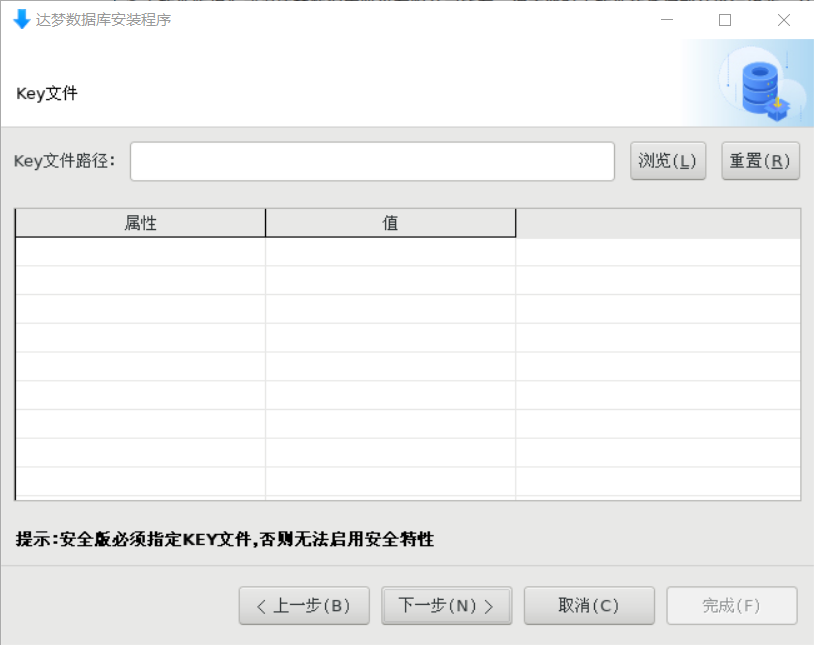Reset the key path with 重置(R)
This screenshot has height=645, width=814.
[x=760, y=161]
